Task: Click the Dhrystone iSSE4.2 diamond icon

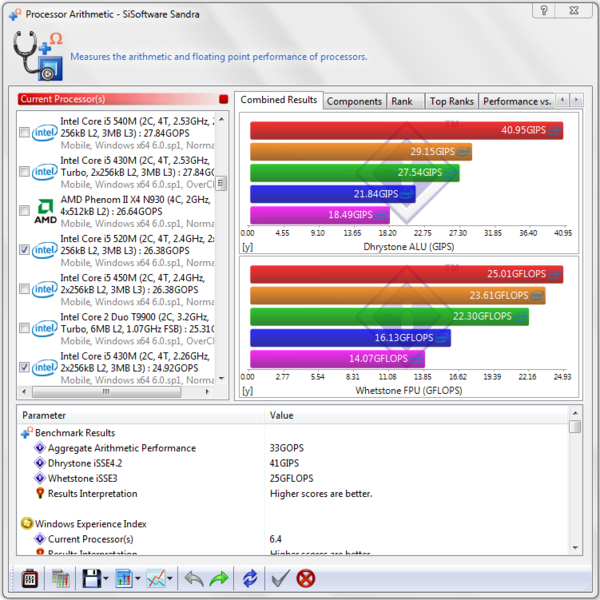Action: pos(39,463)
